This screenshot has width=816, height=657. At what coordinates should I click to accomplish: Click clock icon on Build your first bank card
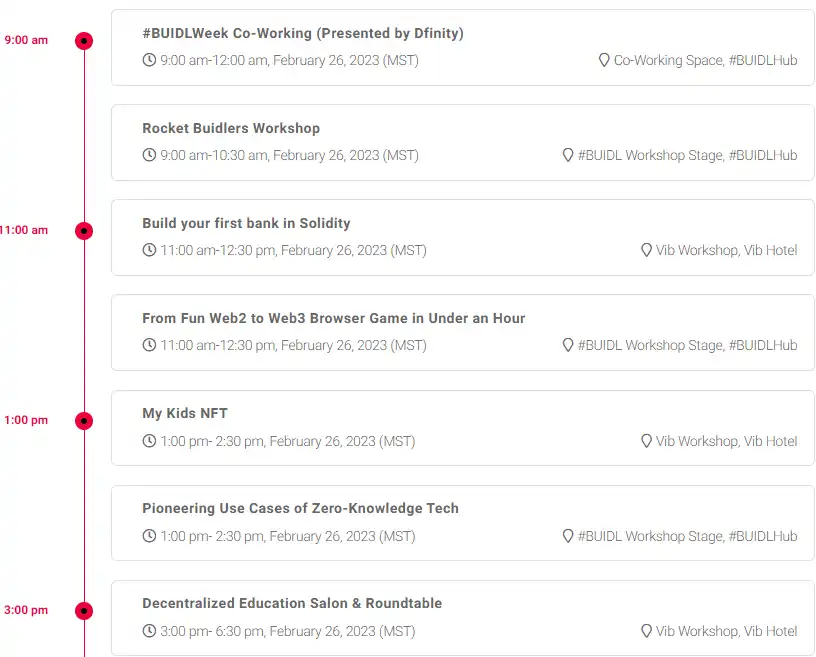[x=149, y=250]
